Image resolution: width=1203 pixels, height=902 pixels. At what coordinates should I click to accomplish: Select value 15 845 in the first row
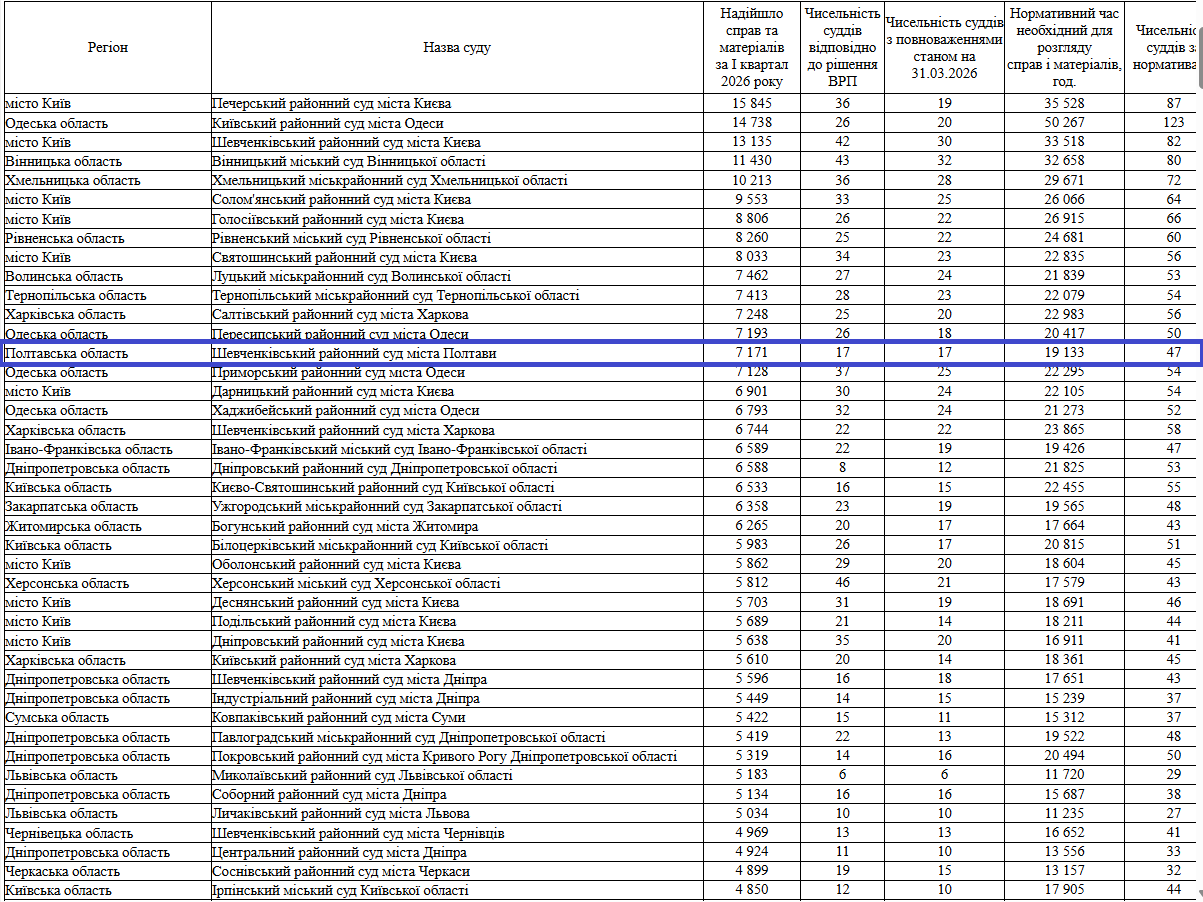tap(753, 104)
